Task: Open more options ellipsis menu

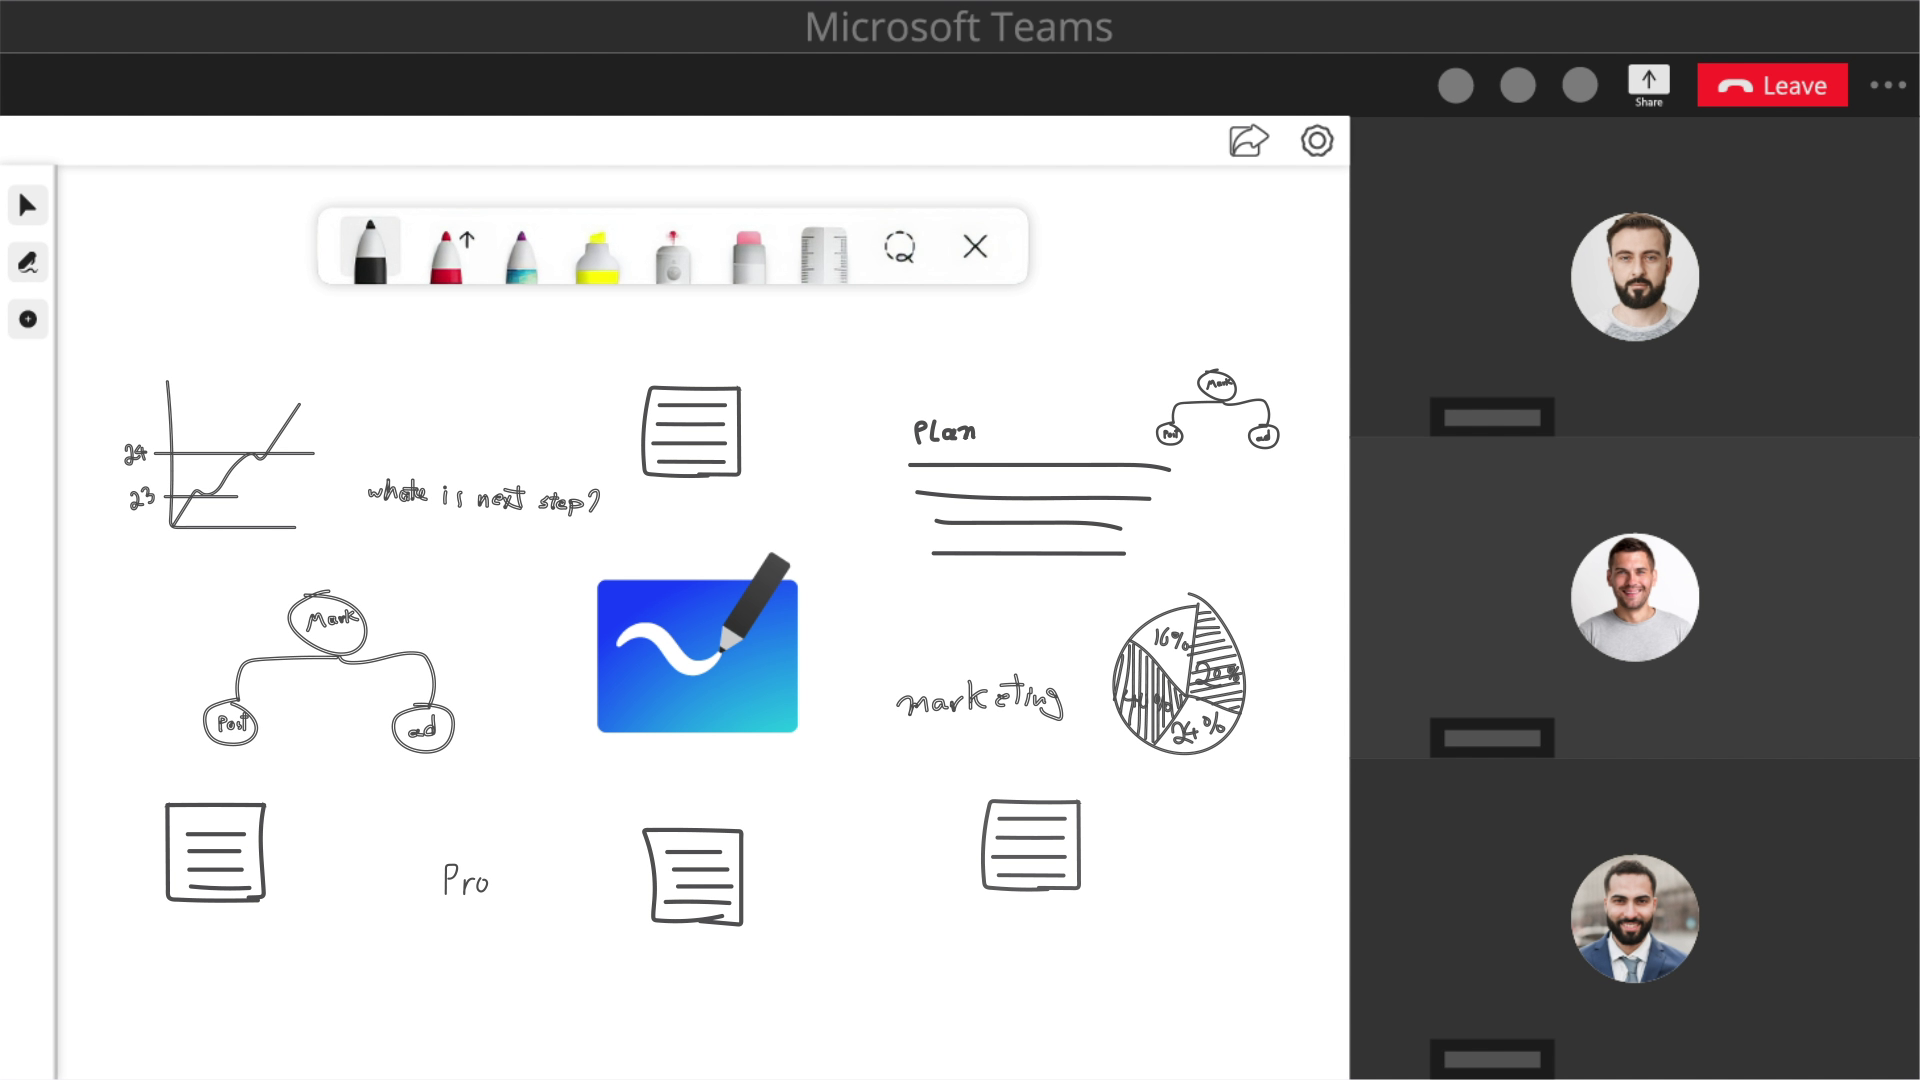Action: [x=1888, y=85]
